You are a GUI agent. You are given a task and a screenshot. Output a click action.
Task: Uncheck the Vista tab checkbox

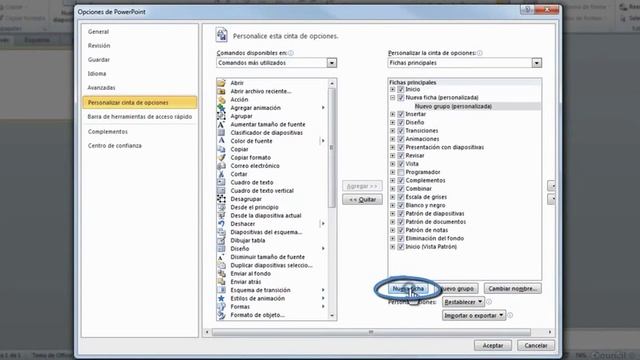(x=401, y=164)
